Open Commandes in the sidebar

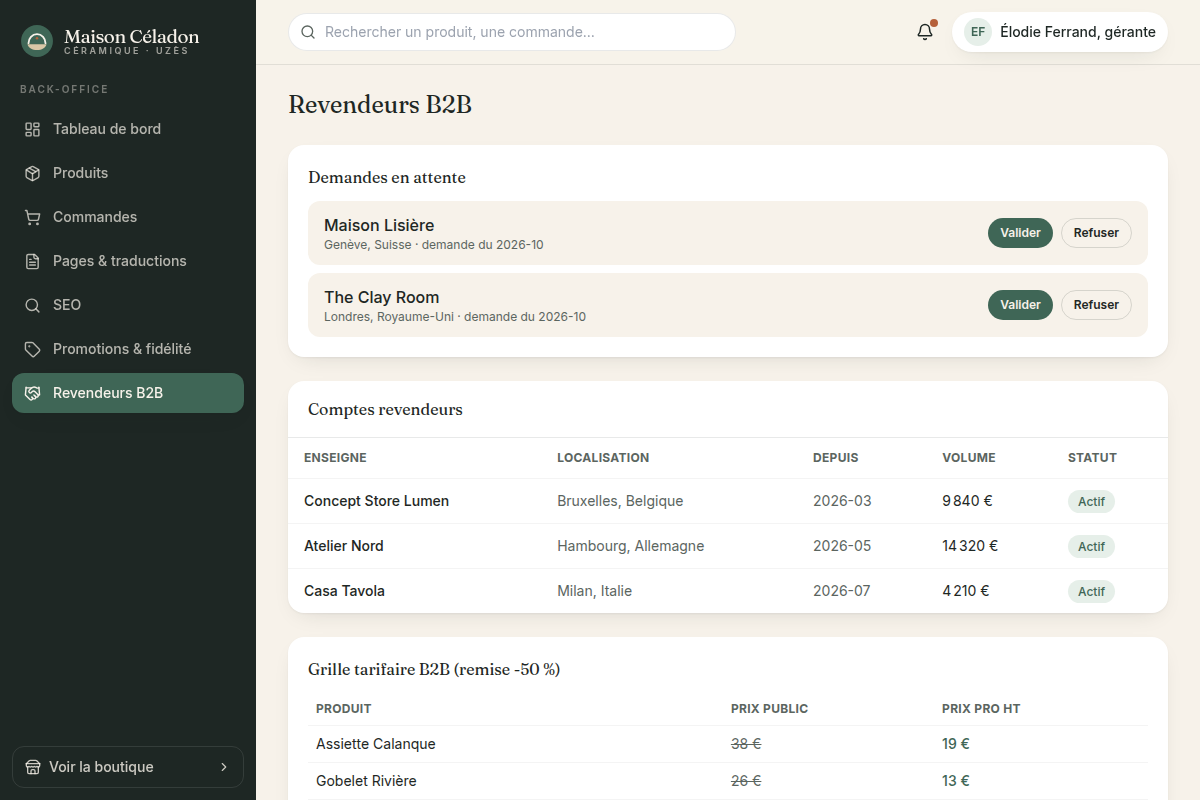point(128,217)
